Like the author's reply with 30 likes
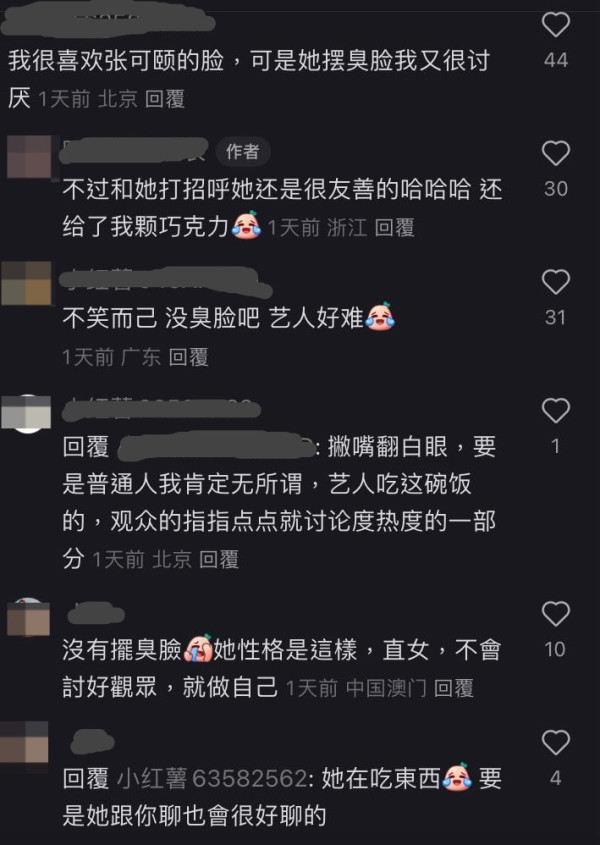600x845 pixels. pos(556,153)
